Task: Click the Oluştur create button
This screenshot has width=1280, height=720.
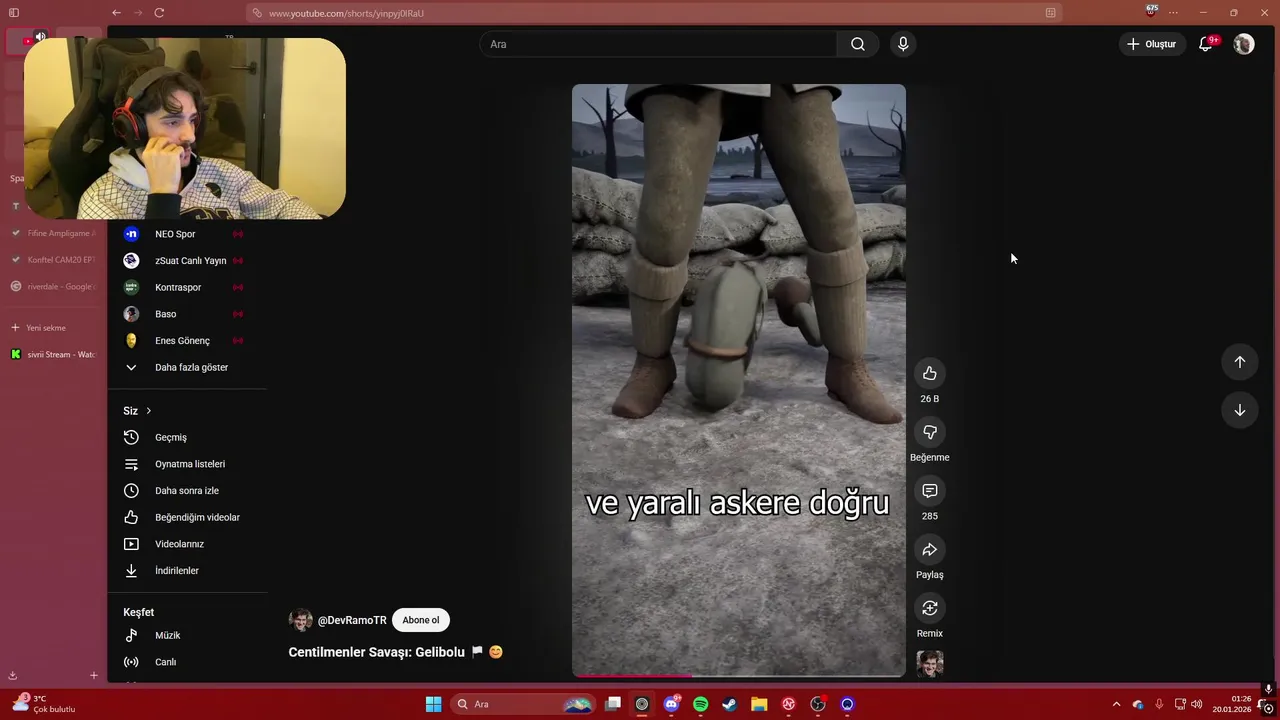Action: pyautogui.click(x=1151, y=44)
